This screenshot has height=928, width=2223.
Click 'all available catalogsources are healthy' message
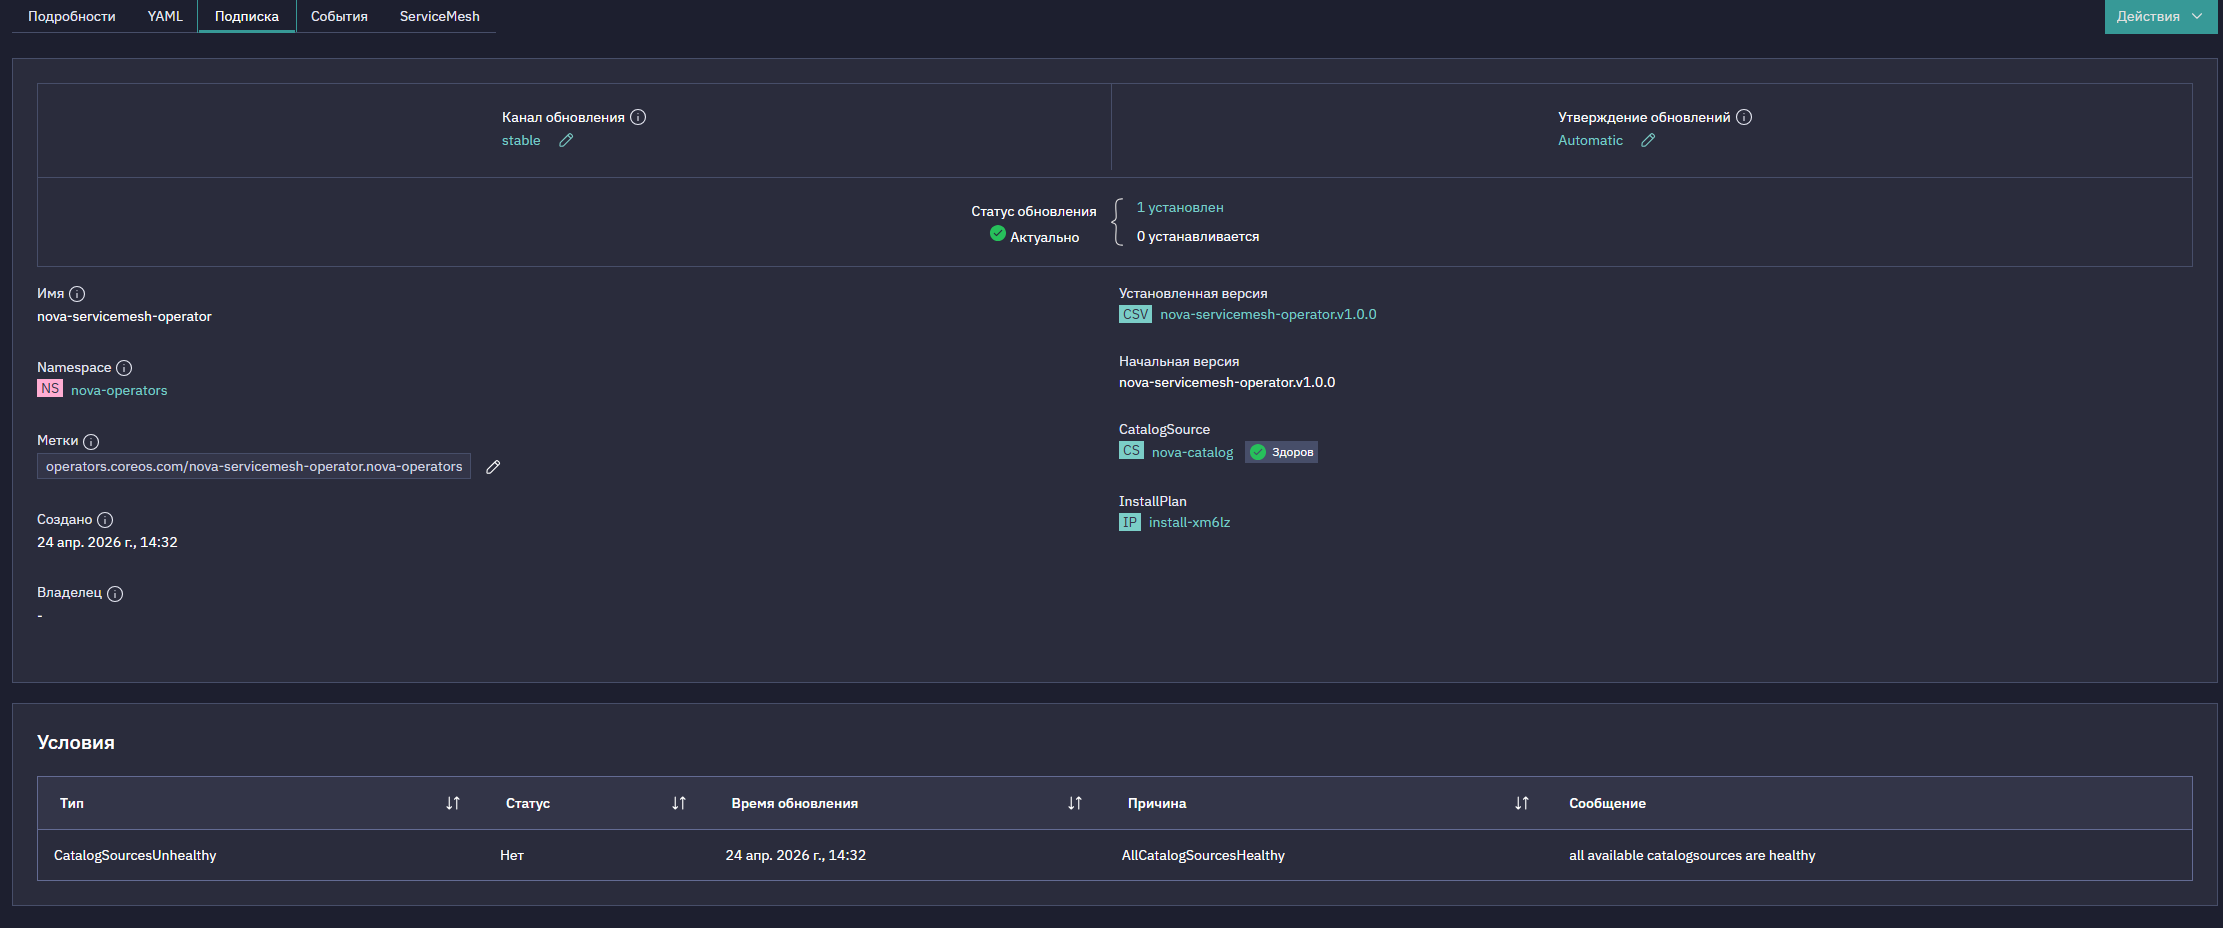[1692, 855]
